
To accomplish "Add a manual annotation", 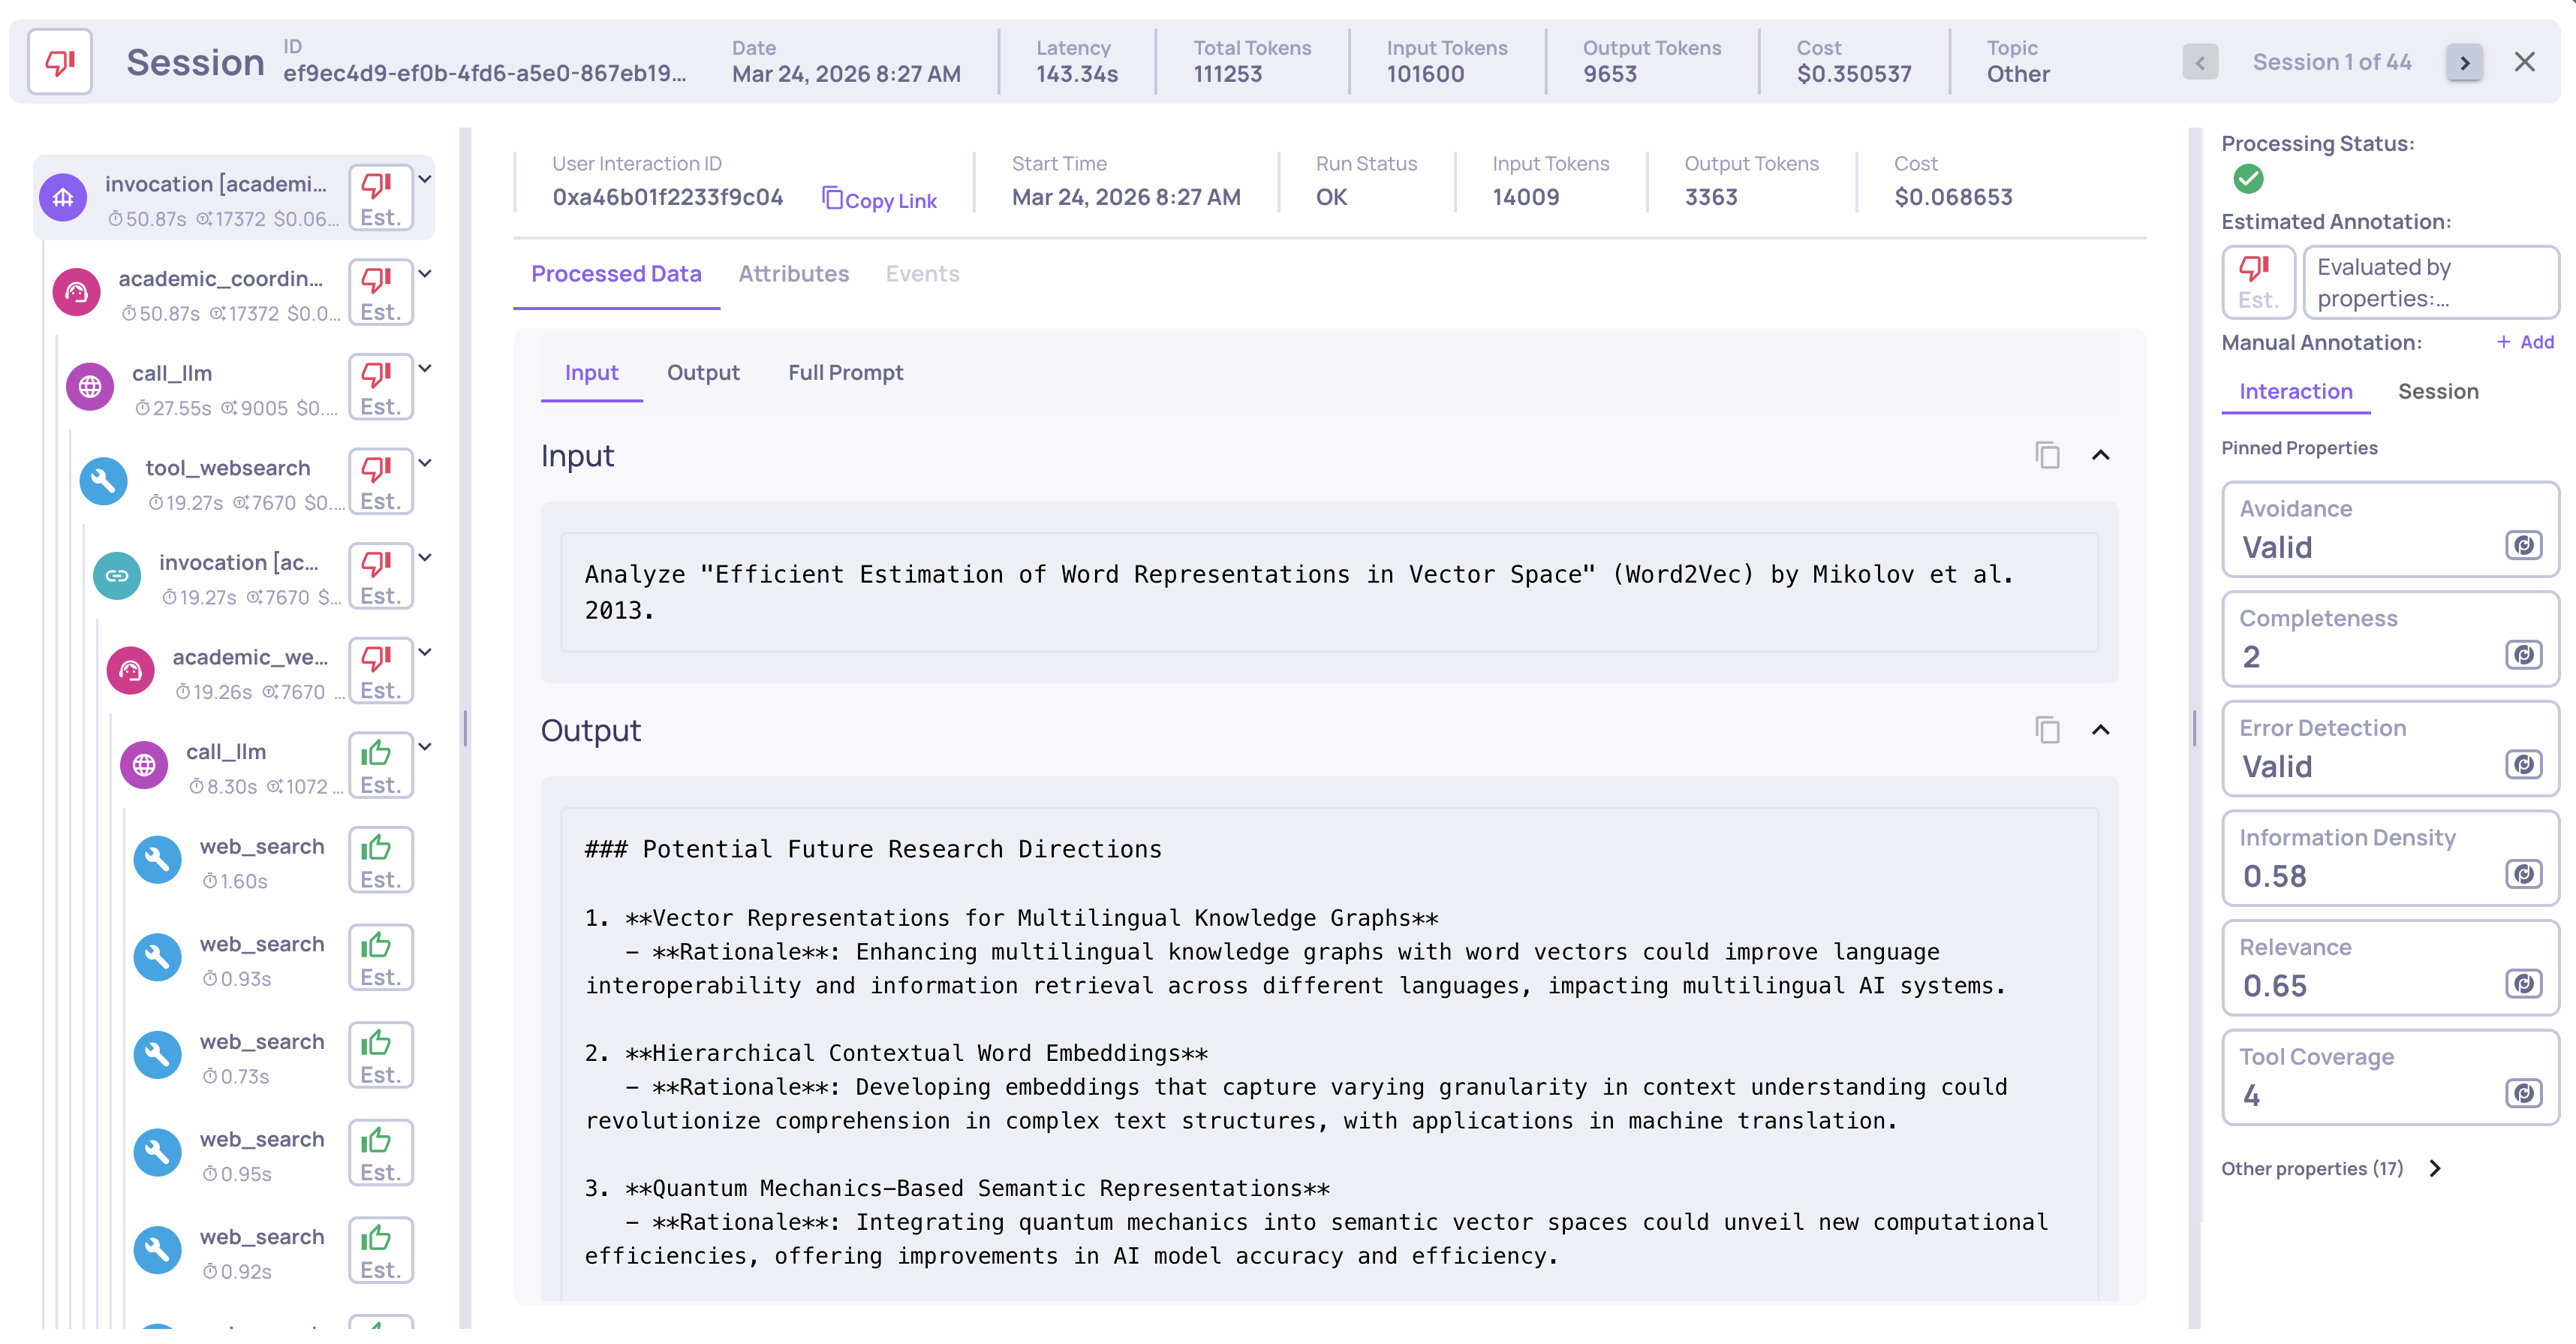I will tap(2525, 342).
